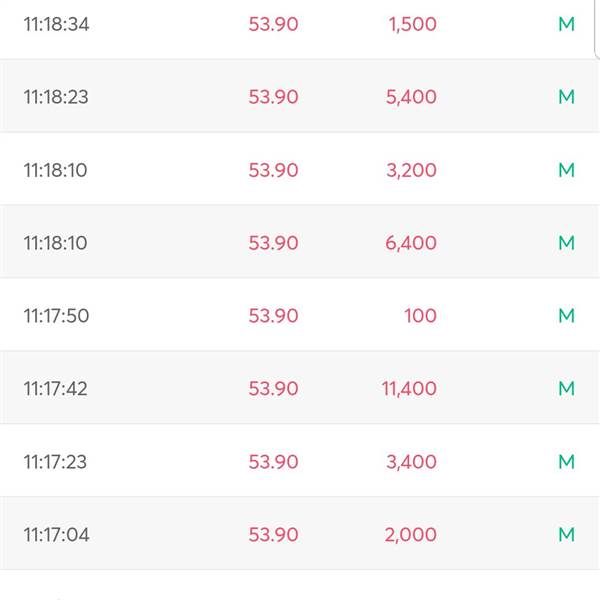Click the 3,400 volume value
Screen dimensions: 600x600
[412, 462]
